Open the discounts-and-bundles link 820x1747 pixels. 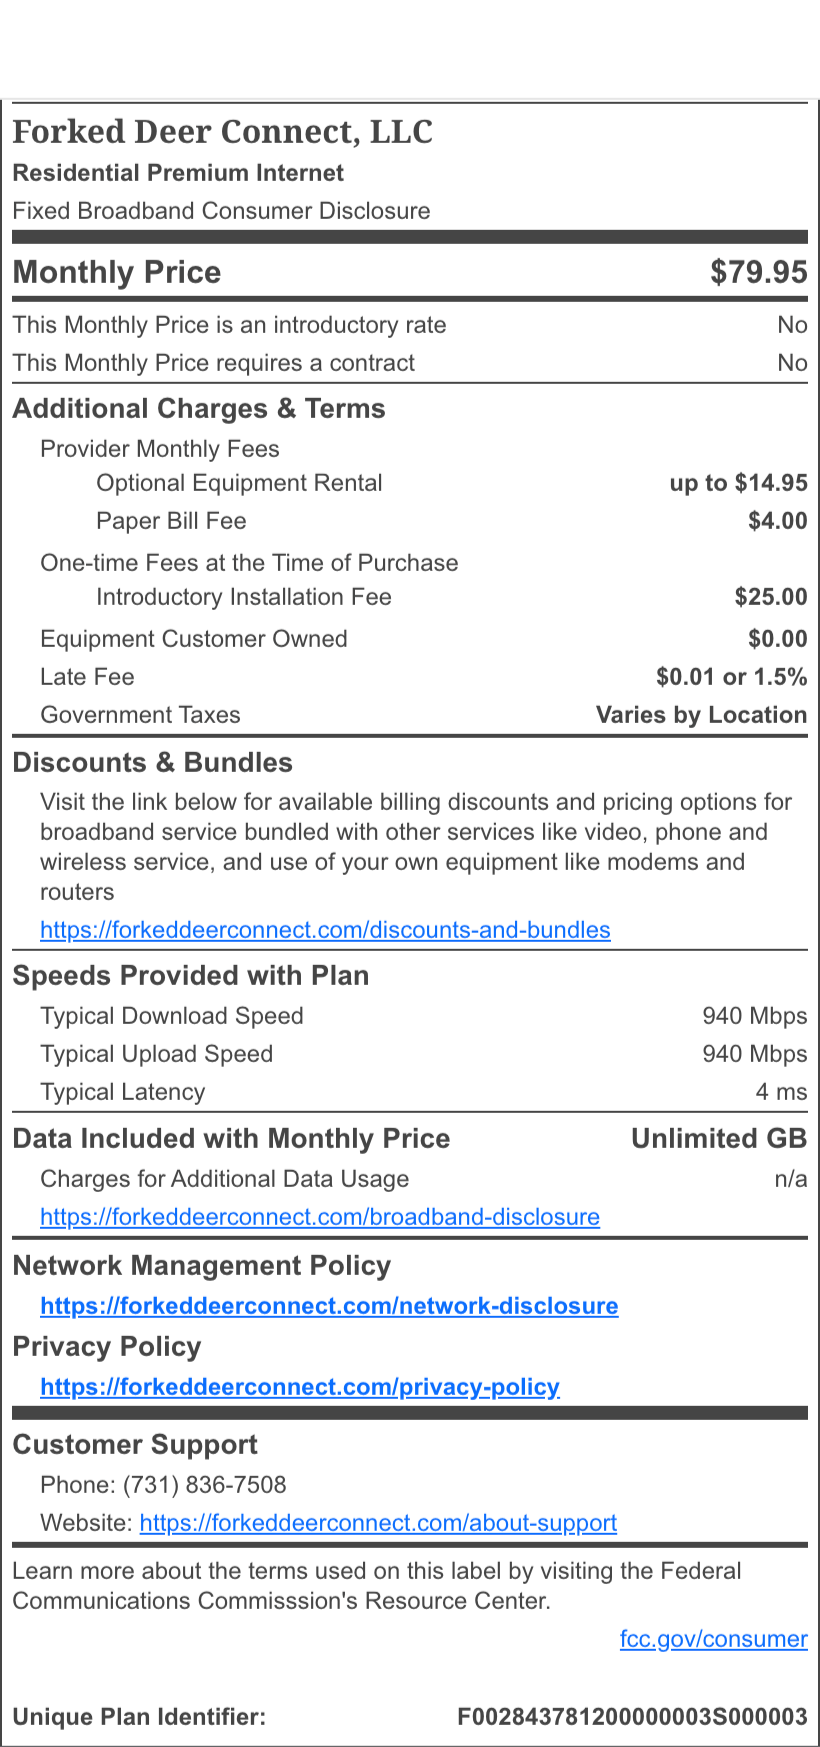[325, 930]
